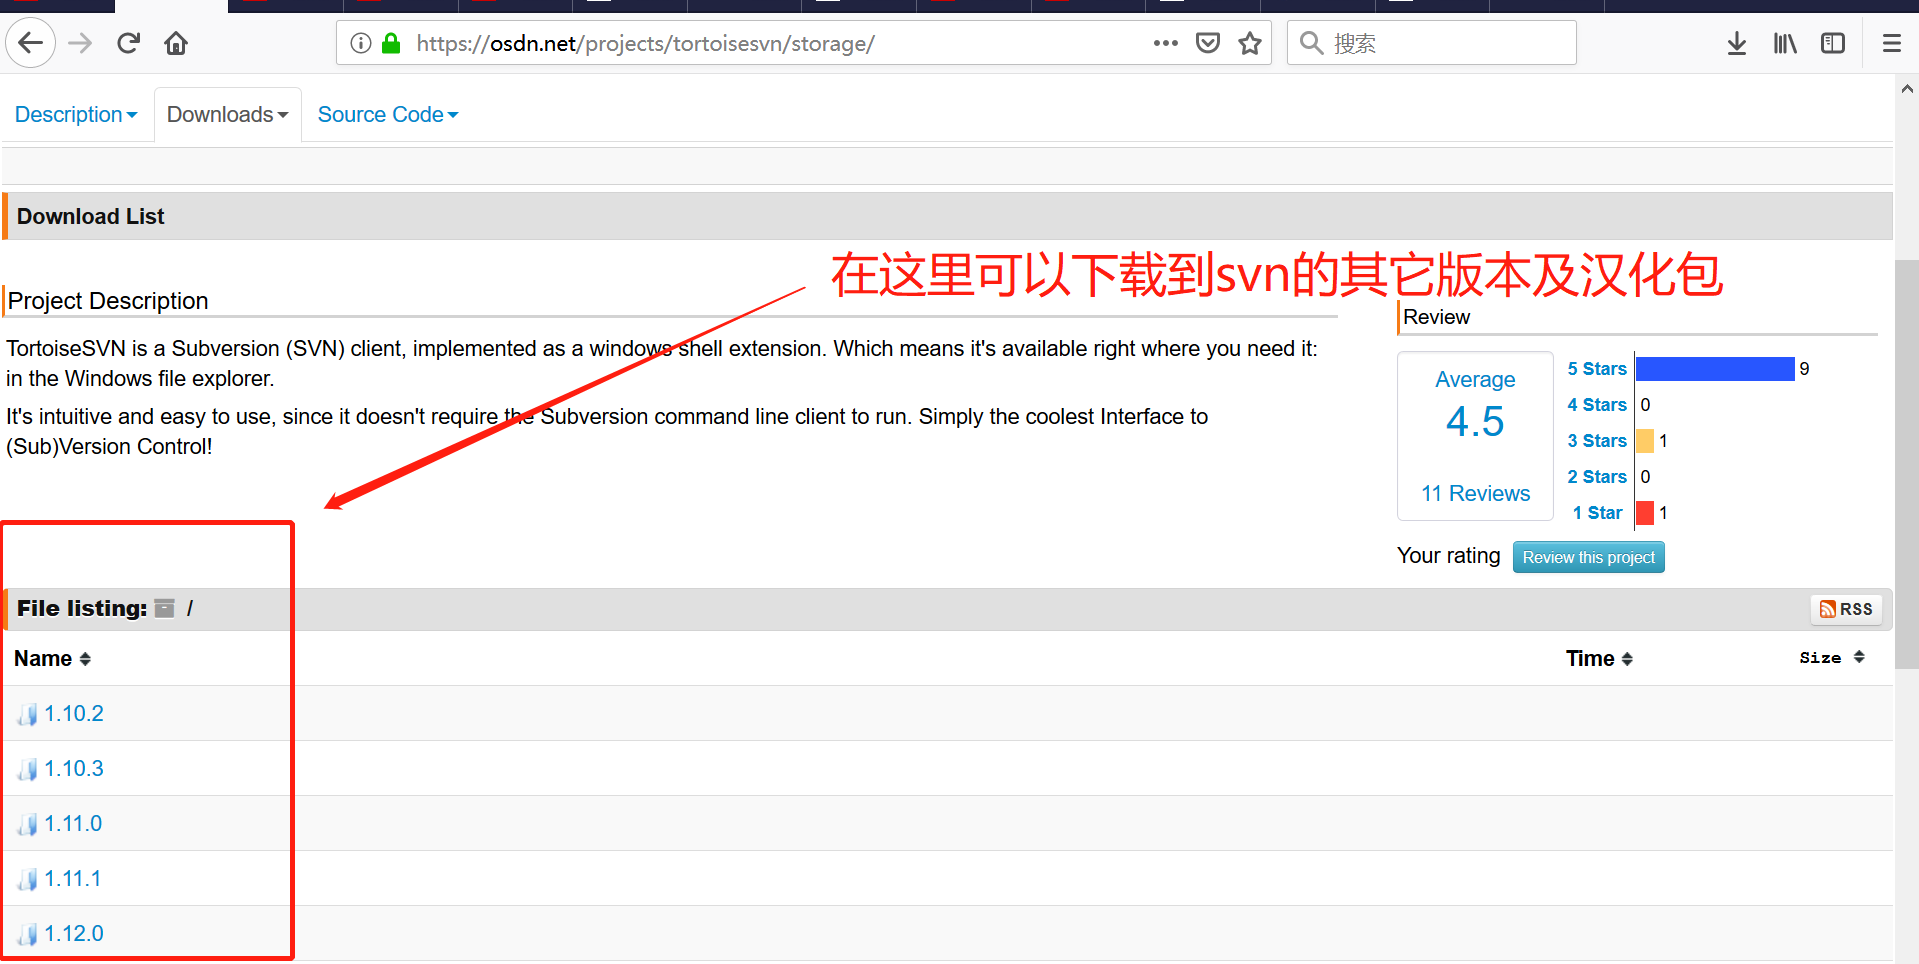1919x964 pixels.
Task: Click the search magnifier icon
Action: click(x=1311, y=43)
